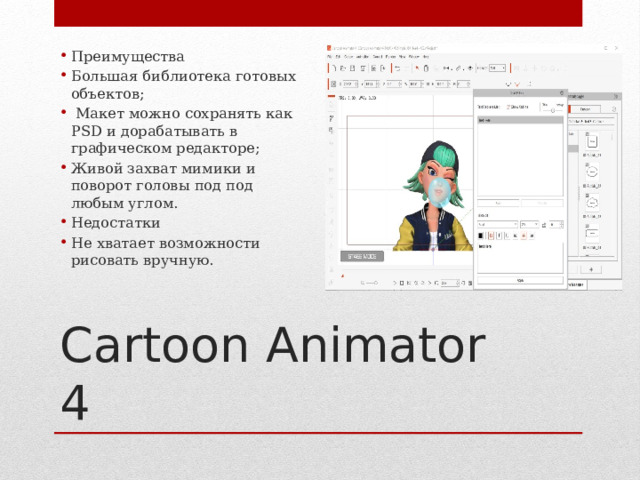The width and height of the screenshot is (640, 480).
Task: Click the wide button at text panel bottom
Action: [x=520, y=280]
